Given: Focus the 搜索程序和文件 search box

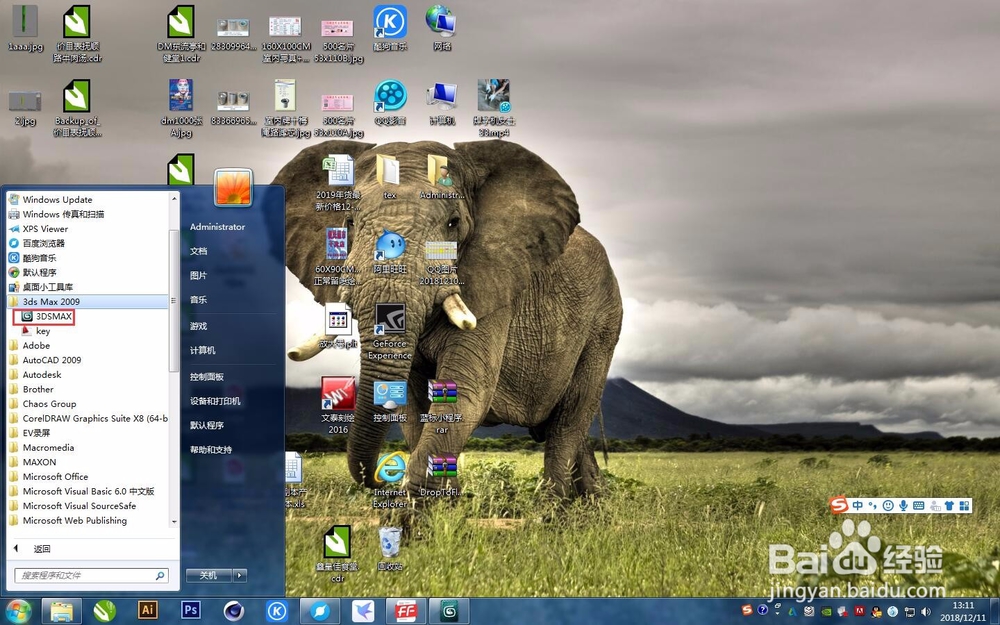Looking at the screenshot, I should pyautogui.click(x=91, y=576).
